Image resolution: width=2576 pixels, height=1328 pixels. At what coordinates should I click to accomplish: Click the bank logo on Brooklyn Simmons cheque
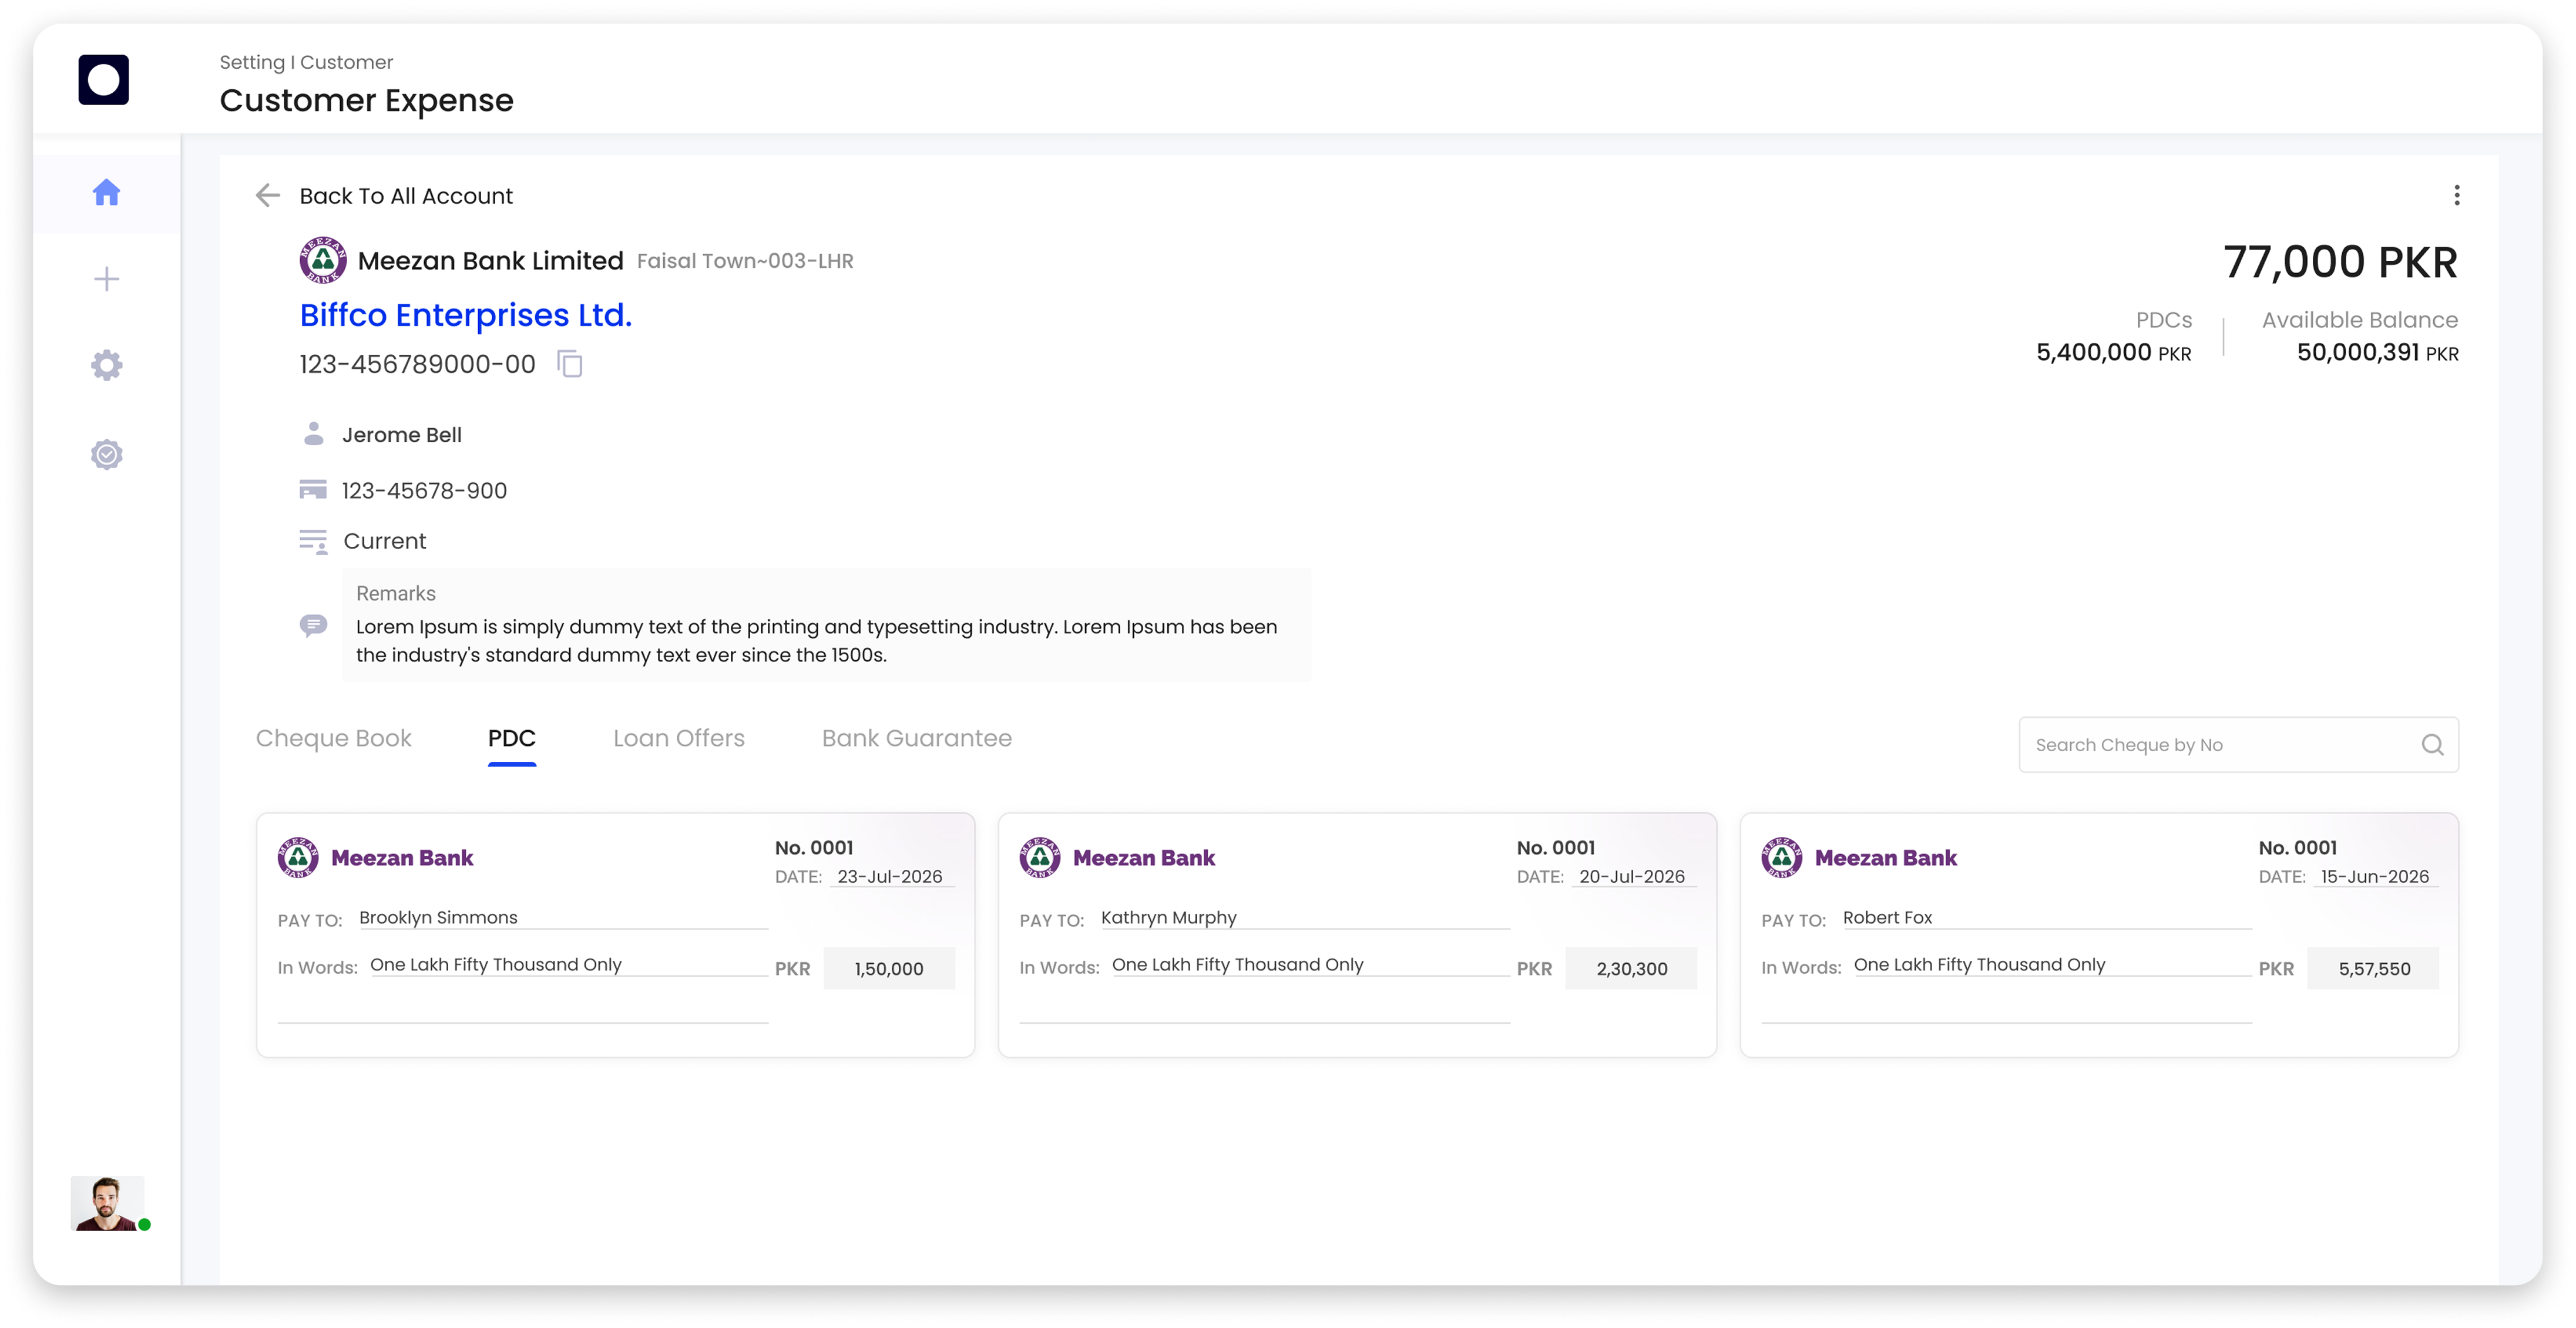[x=298, y=857]
